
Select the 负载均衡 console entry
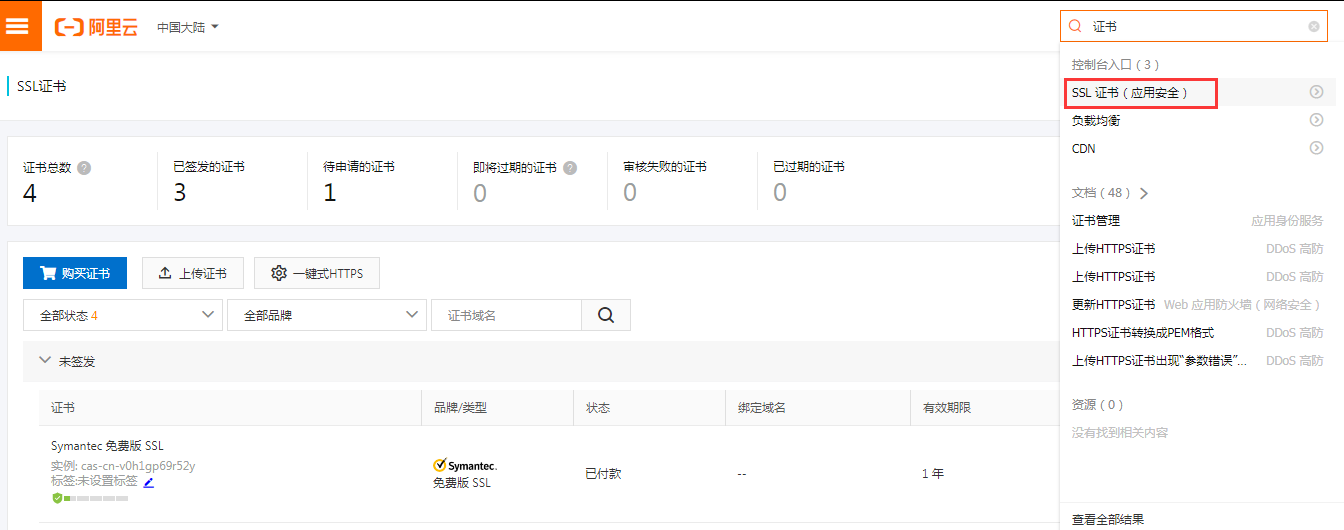point(1096,120)
